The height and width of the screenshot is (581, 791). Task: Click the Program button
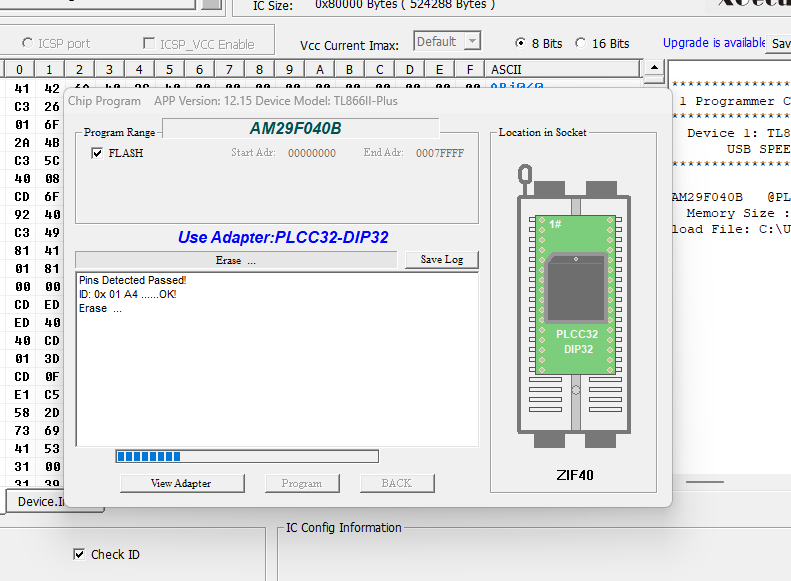pos(301,483)
